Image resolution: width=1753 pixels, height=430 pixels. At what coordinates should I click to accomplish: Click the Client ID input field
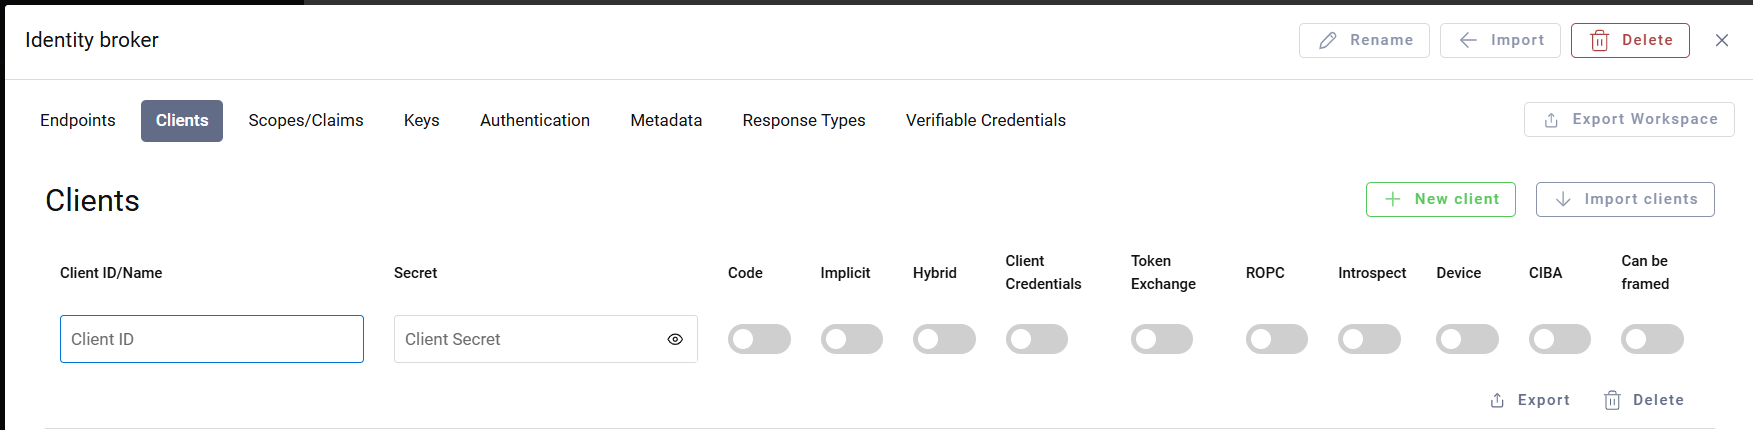(212, 339)
